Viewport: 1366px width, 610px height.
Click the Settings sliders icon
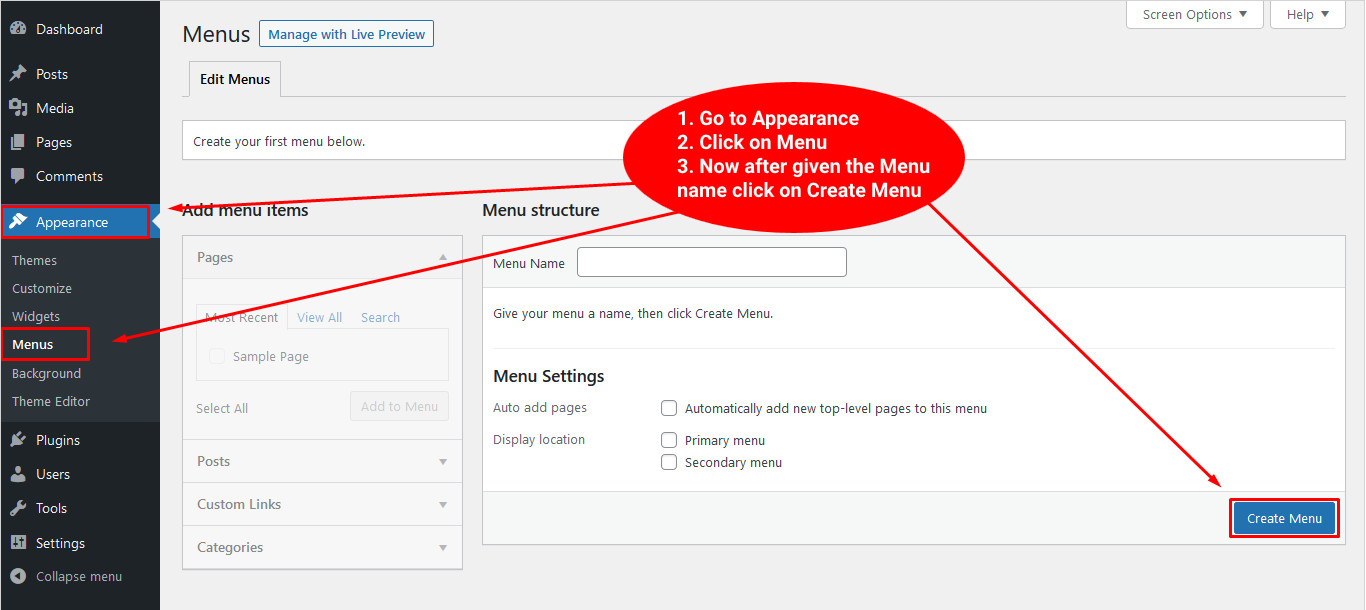[x=18, y=543]
